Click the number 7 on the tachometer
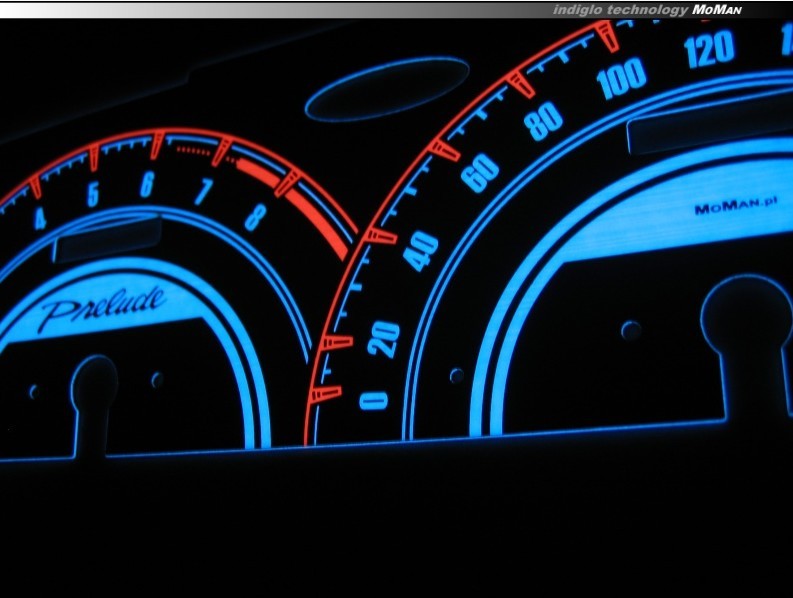Viewport: 793px width, 598px height. coord(204,190)
